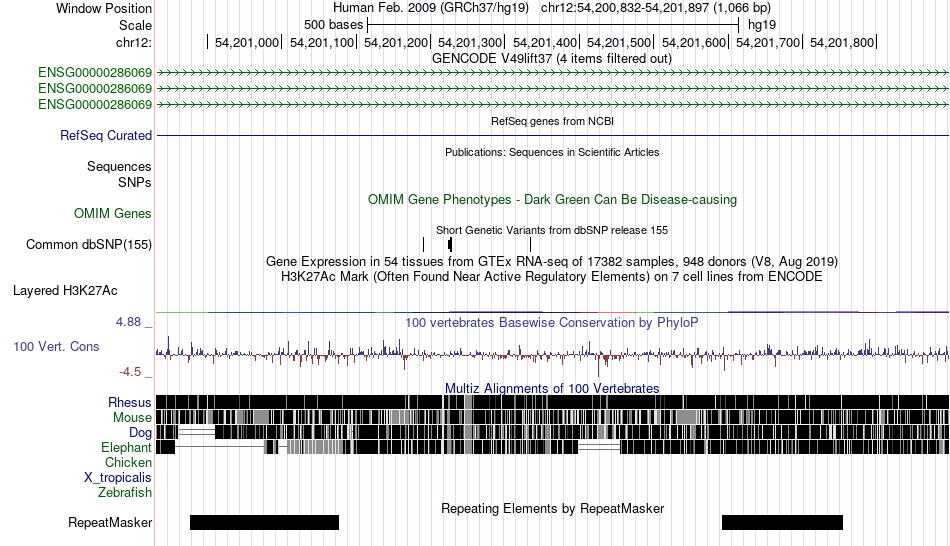This screenshot has height=546, width=950.
Task: Click the Rhesus alignment row
Action: tap(553, 402)
